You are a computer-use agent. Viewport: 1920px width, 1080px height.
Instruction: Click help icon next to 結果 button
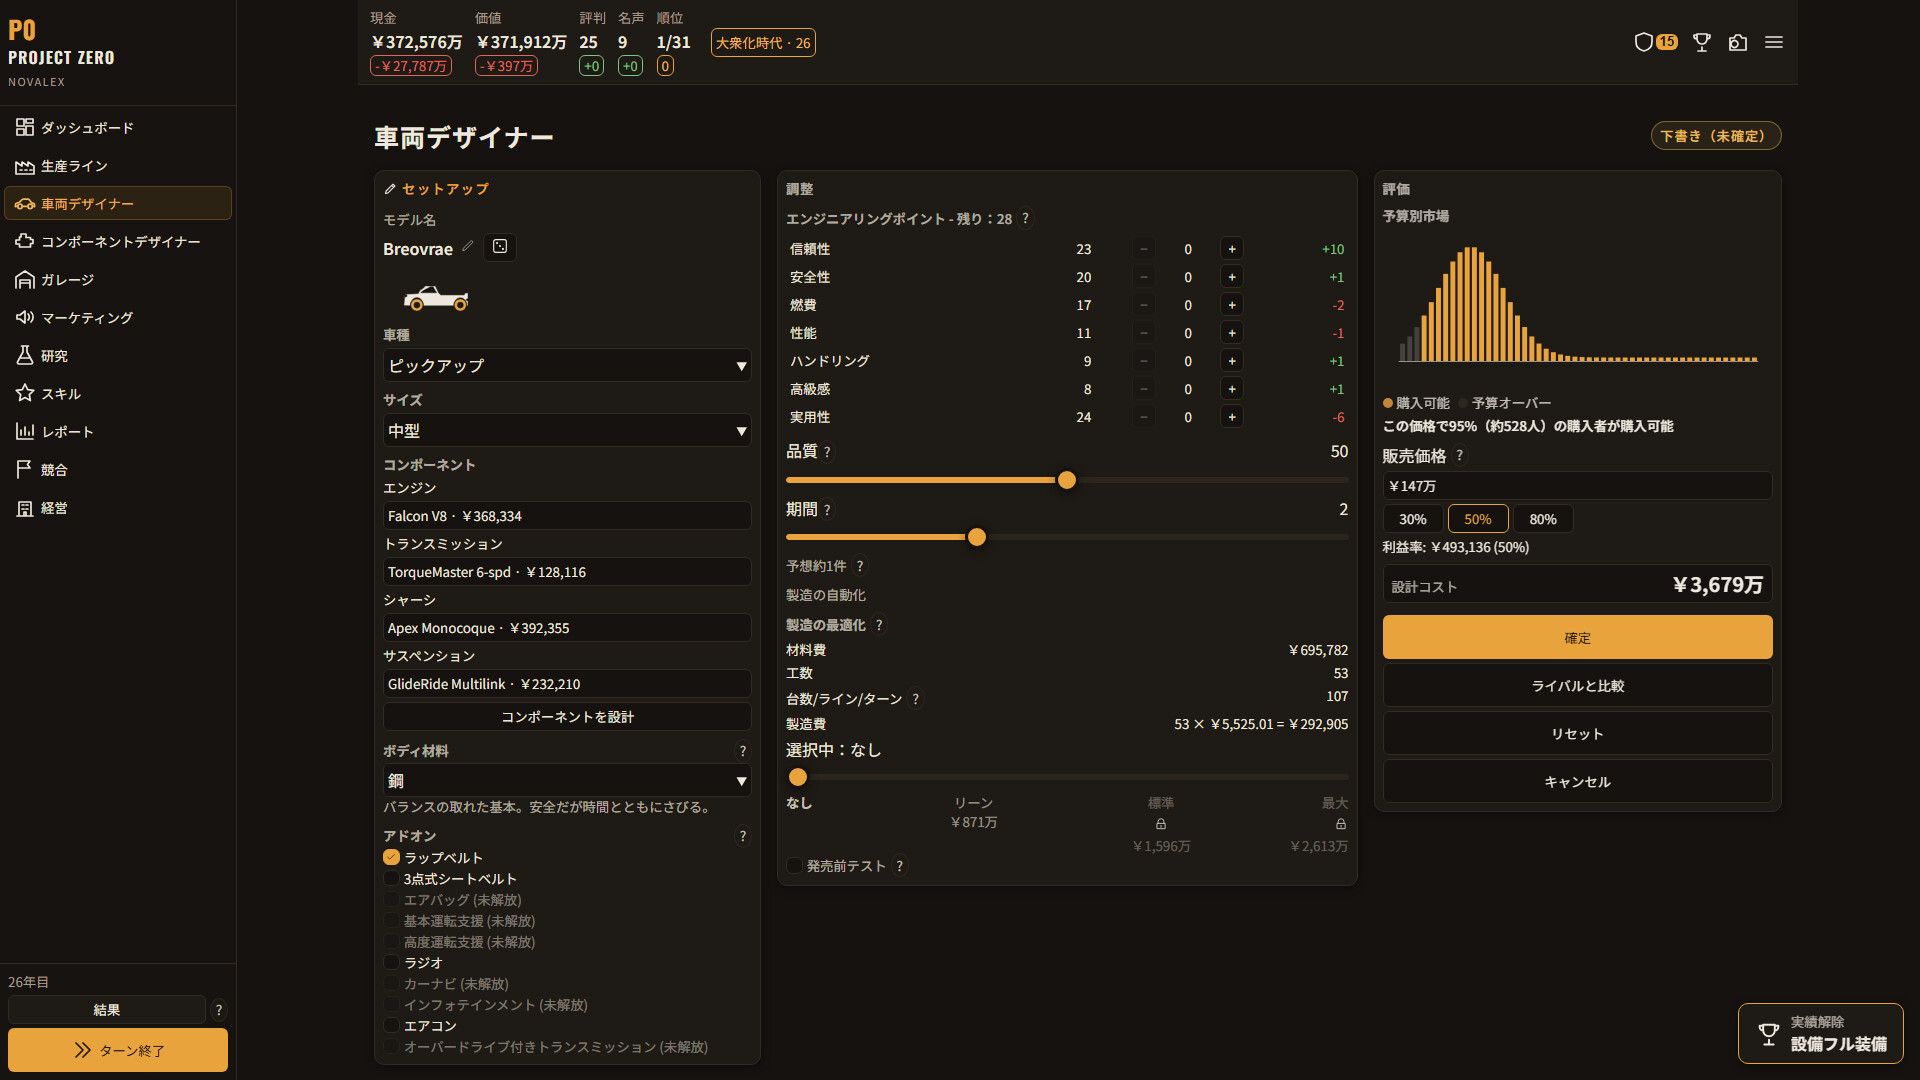219,1010
